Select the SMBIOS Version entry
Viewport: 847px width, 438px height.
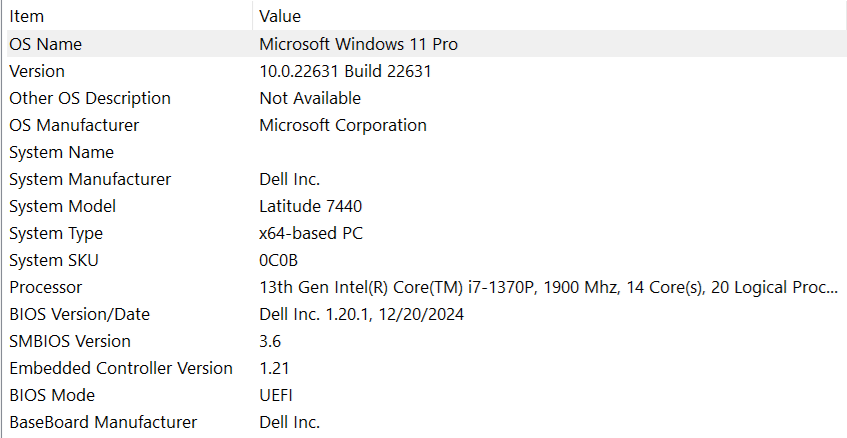tap(70, 341)
